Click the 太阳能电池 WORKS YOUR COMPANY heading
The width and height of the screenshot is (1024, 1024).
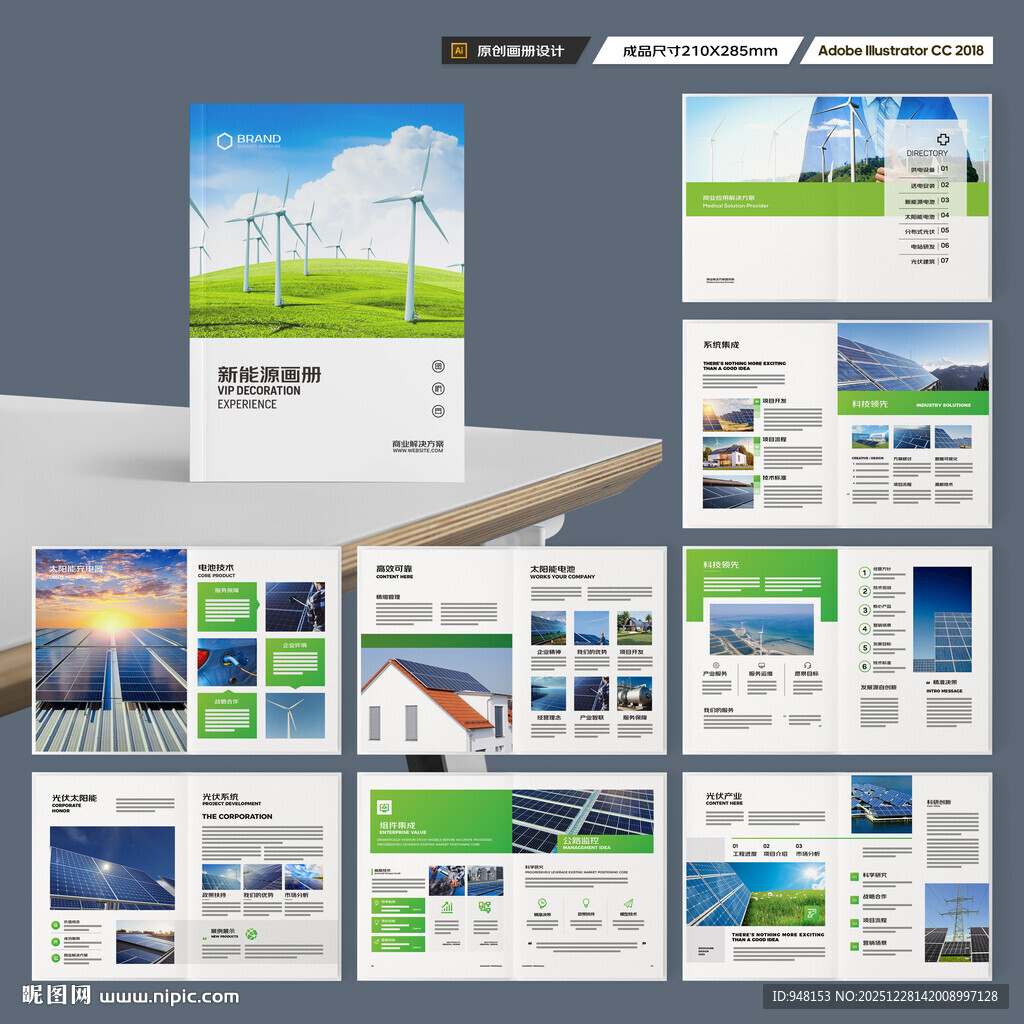(x=562, y=572)
